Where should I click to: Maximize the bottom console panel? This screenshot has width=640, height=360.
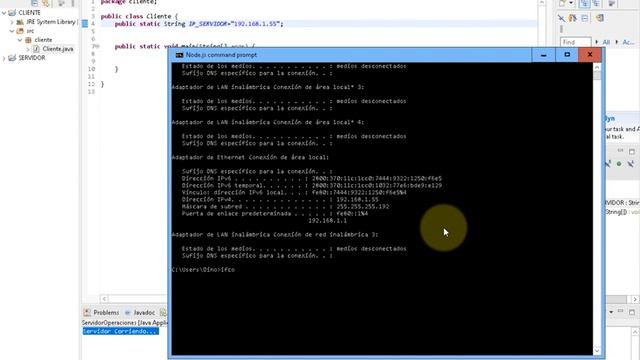(632, 312)
